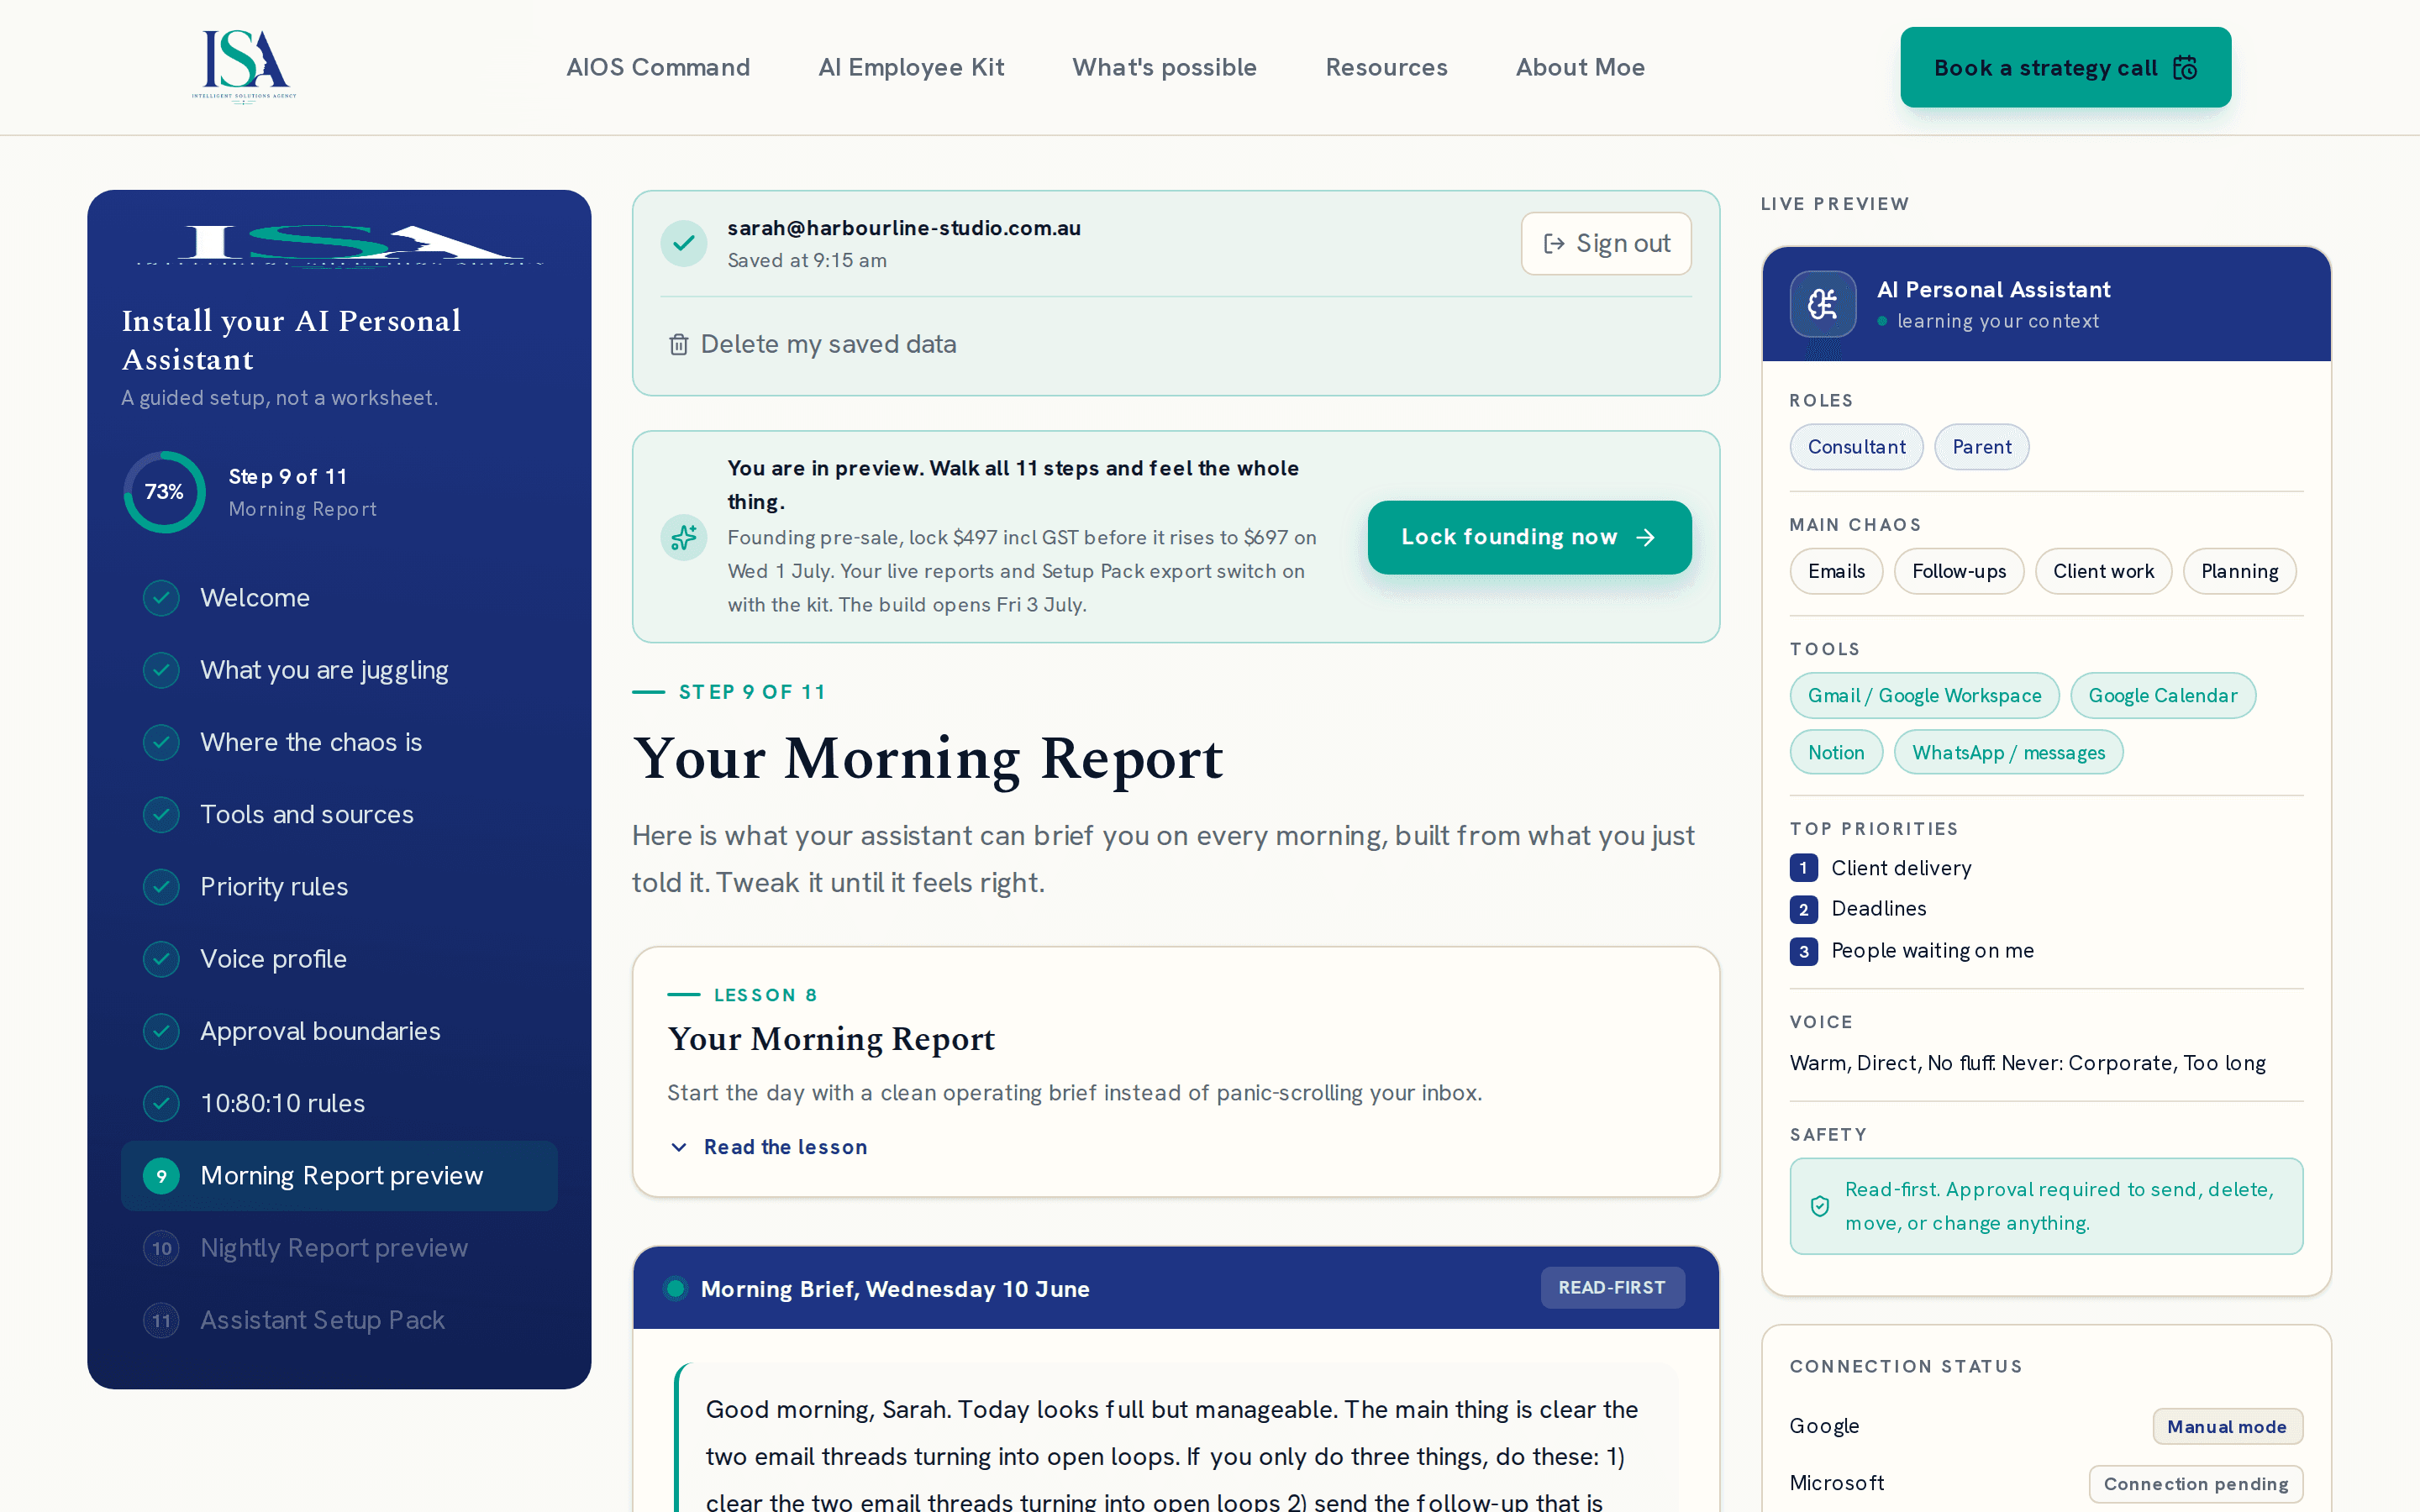Click the green dot in Morning Brief header

676,1288
